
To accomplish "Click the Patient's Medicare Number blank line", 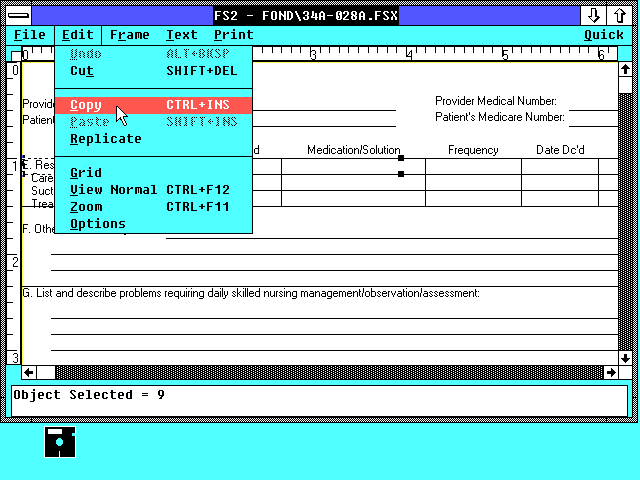I will pyautogui.click(x=593, y=126).
